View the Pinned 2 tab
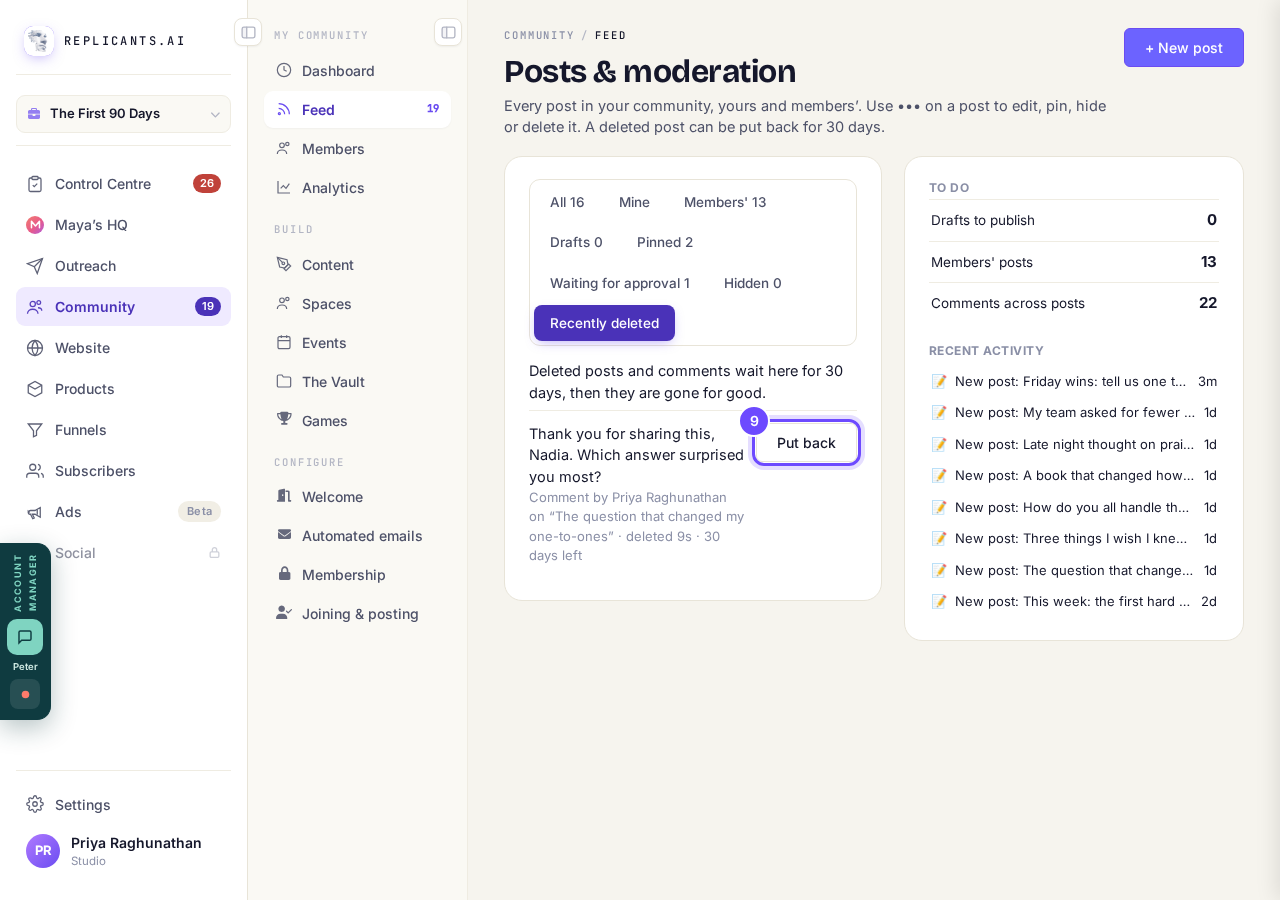This screenshot has height=900, width=1280. pos(665,242)
